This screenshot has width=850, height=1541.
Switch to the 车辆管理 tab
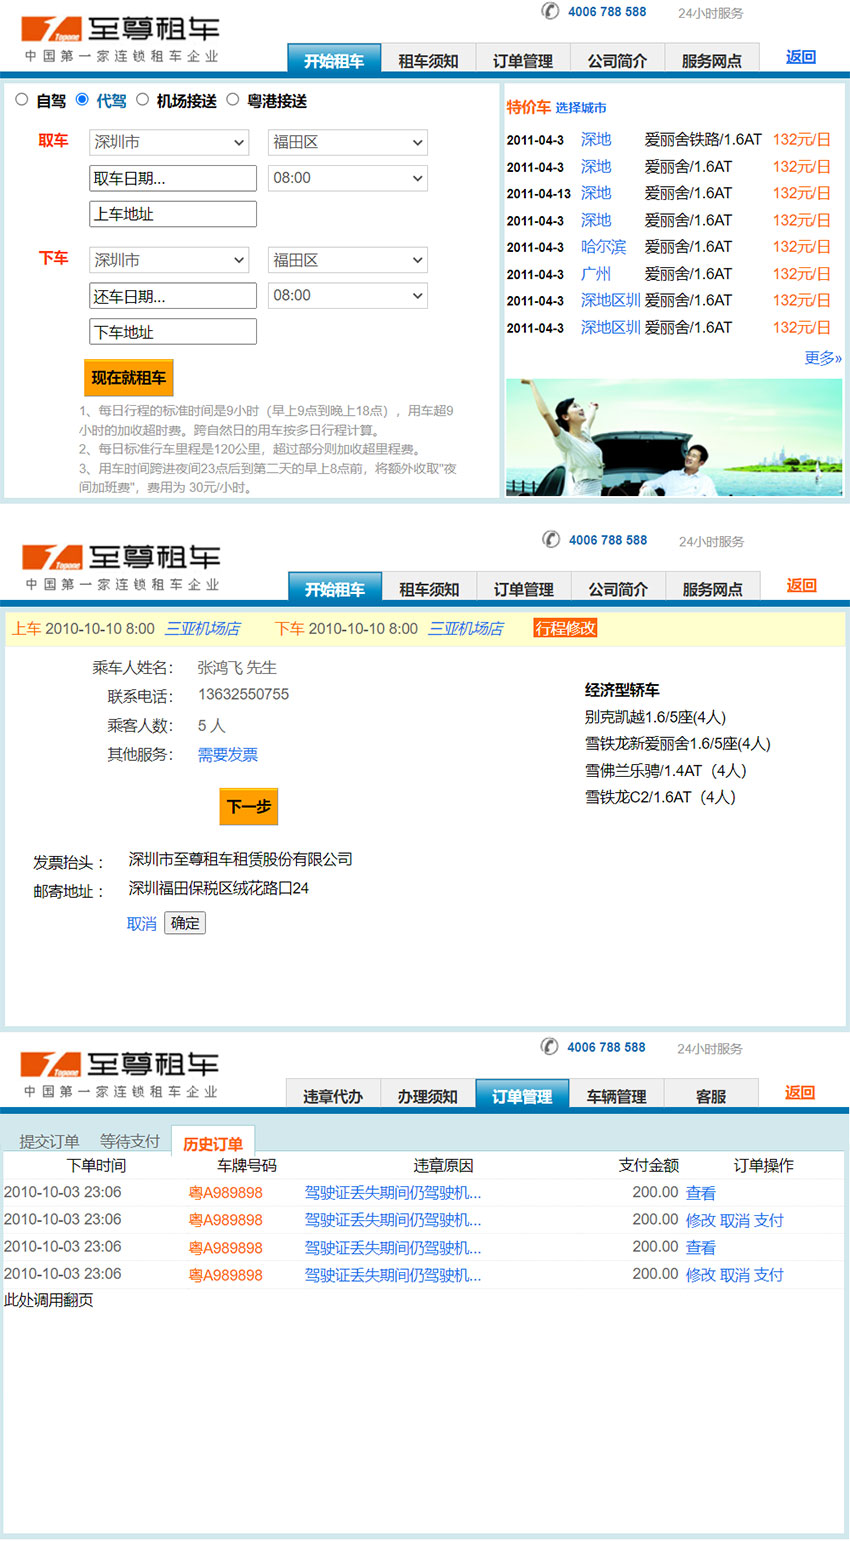(617, 1095)
